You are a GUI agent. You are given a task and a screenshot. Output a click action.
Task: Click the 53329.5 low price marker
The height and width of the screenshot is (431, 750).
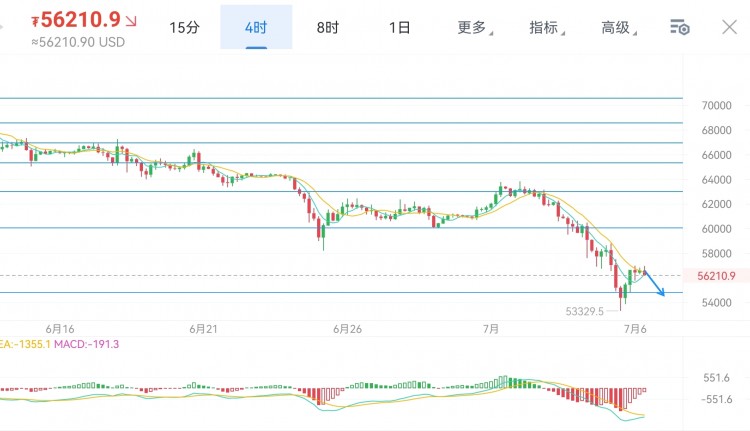coord(585,312)
